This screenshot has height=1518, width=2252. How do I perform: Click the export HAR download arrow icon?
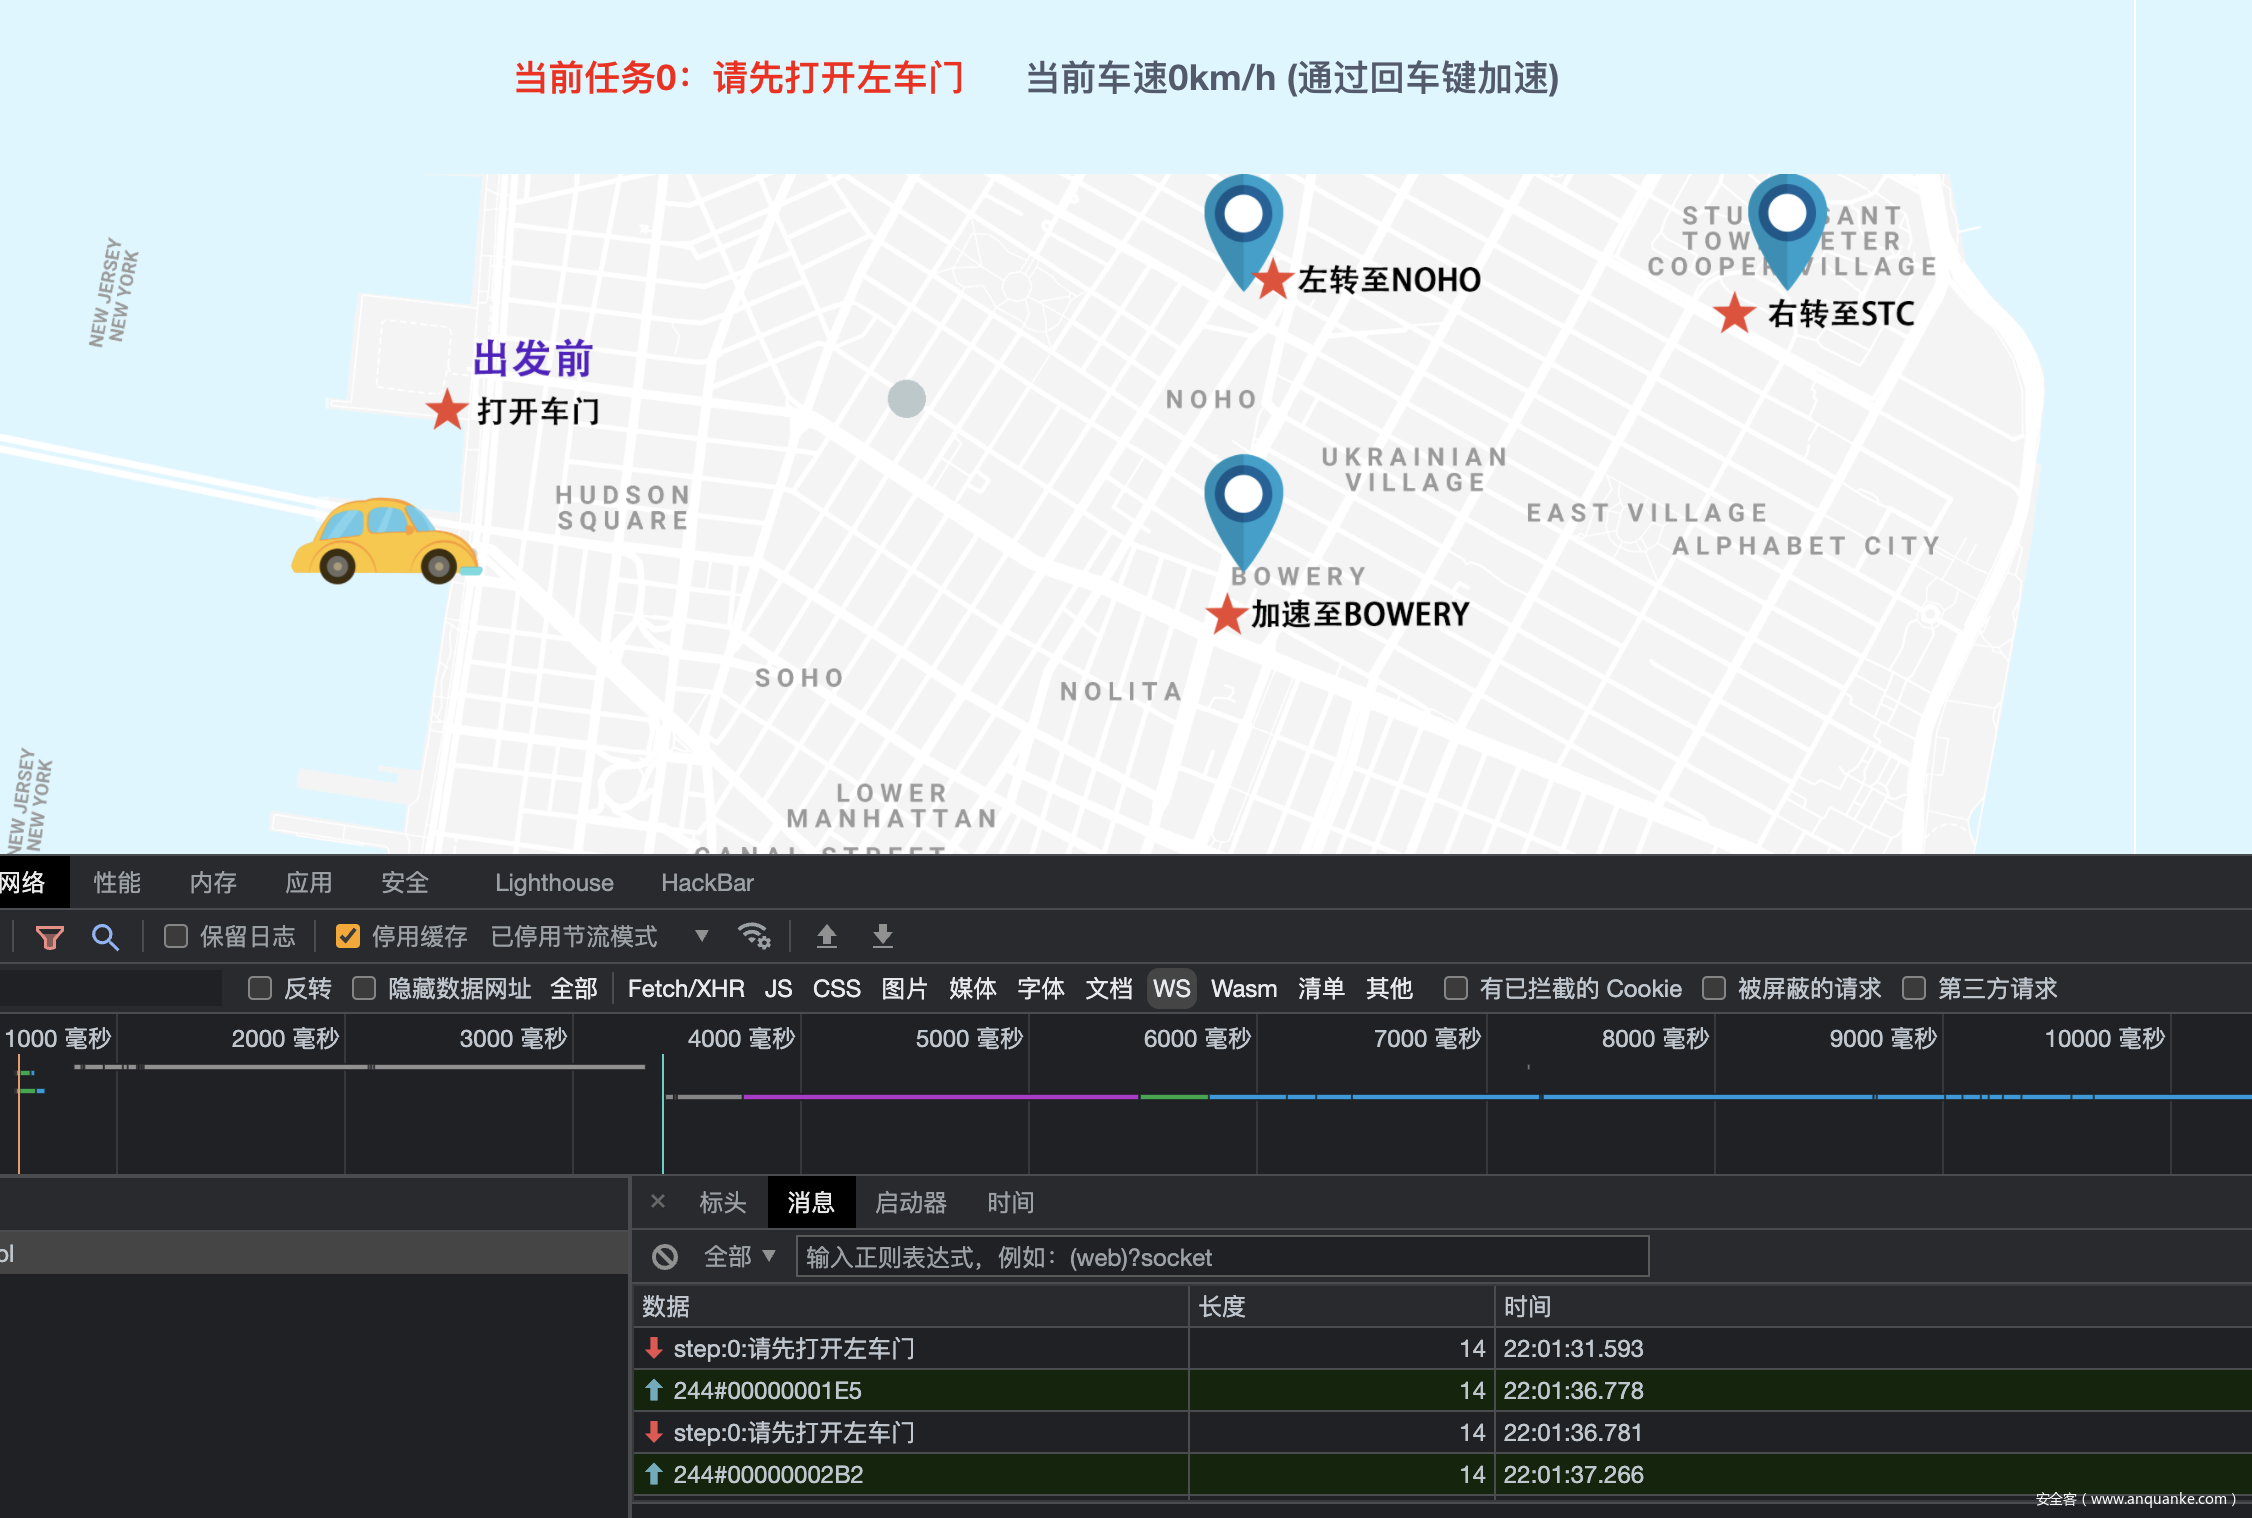click(x=882, y=936)
